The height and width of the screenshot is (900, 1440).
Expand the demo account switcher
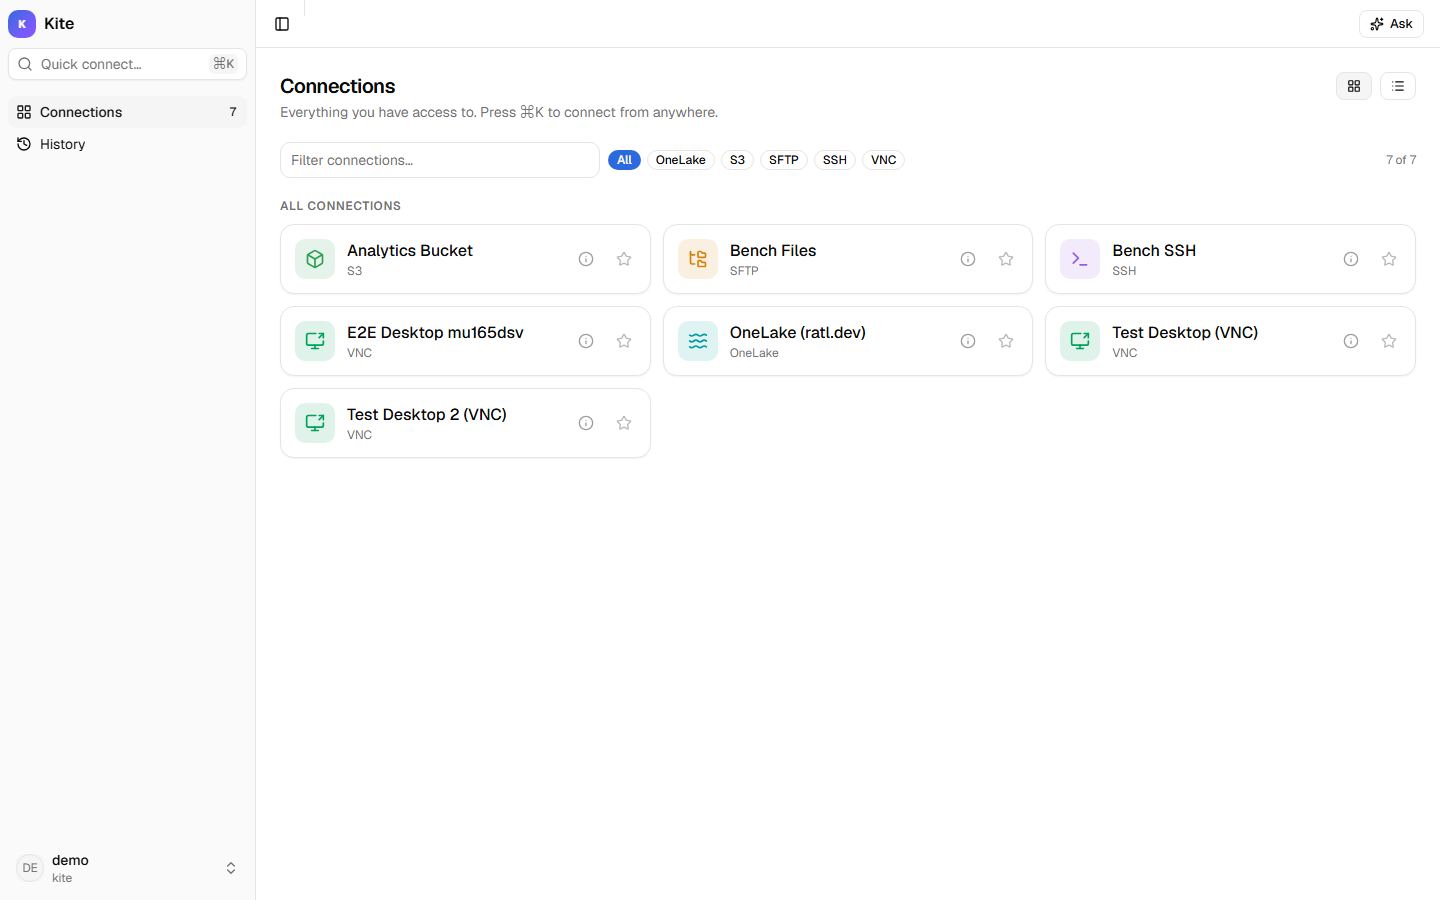click(x=127, y=868)
